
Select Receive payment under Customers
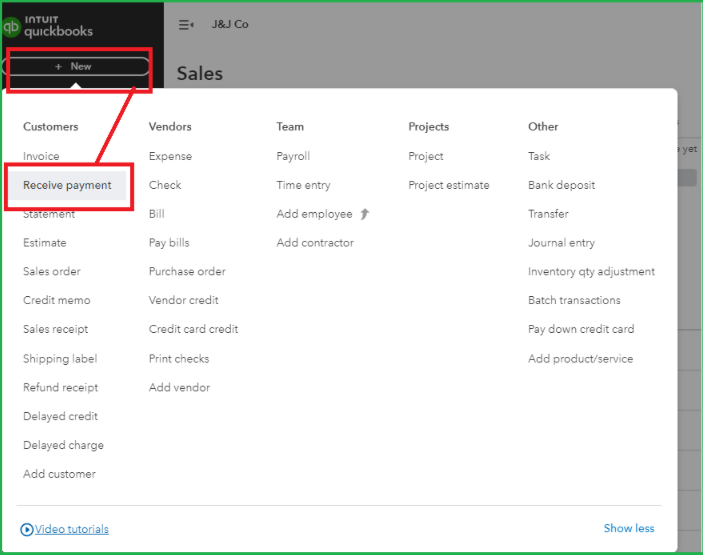[67, 185]
